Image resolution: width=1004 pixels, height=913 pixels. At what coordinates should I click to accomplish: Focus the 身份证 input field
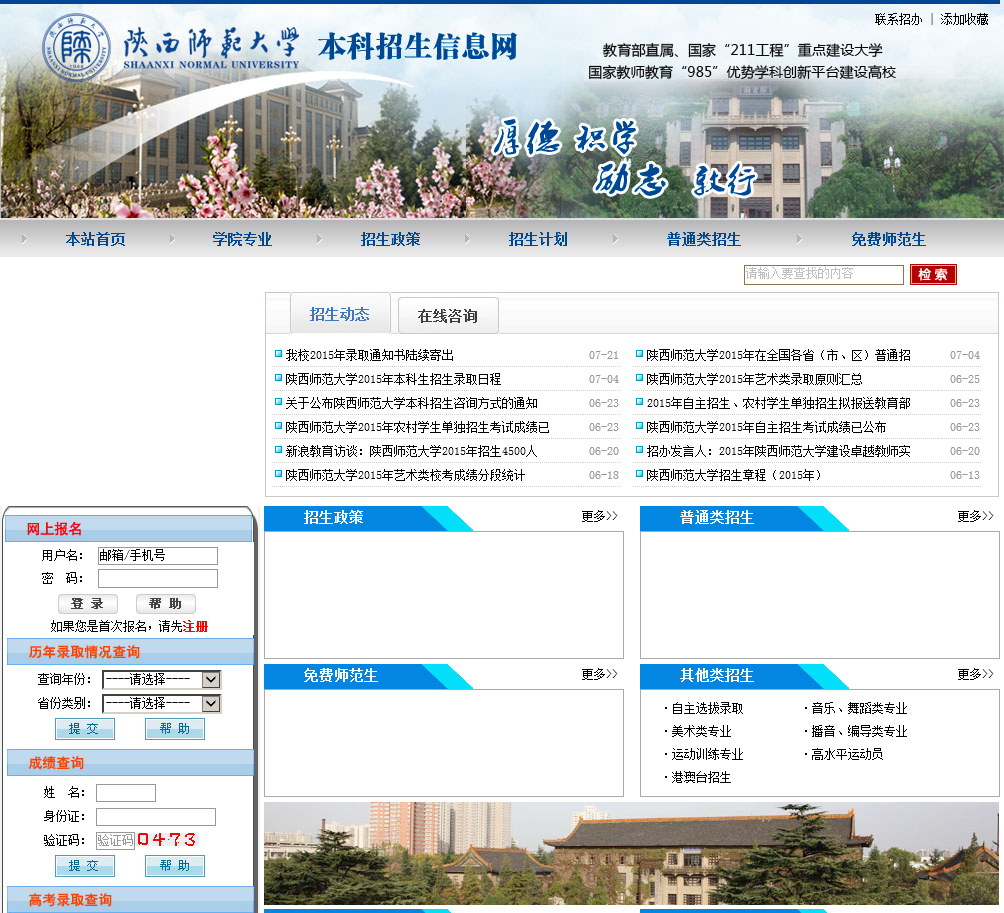click(x=156, y=817)
